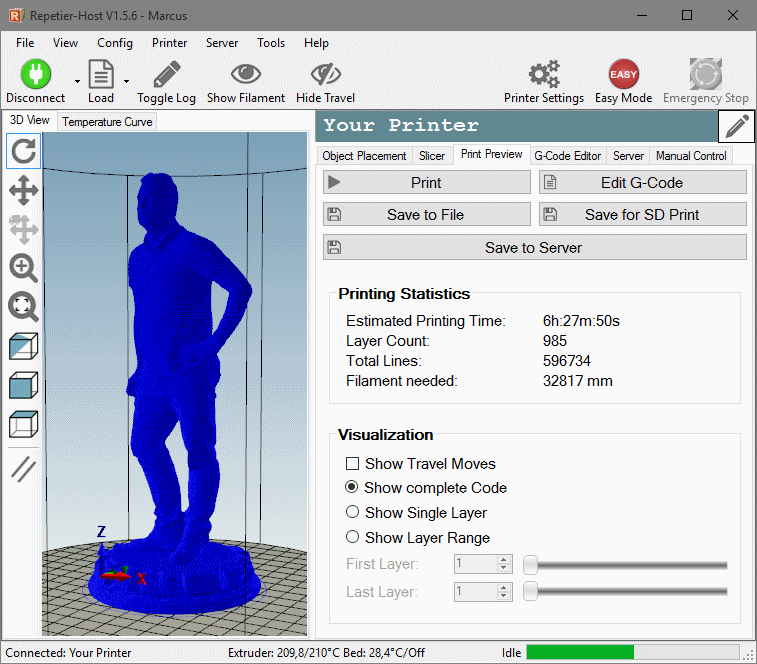Screen dimensions: 757x664
Task: Click the Load file icon
Action: (101, 74)
